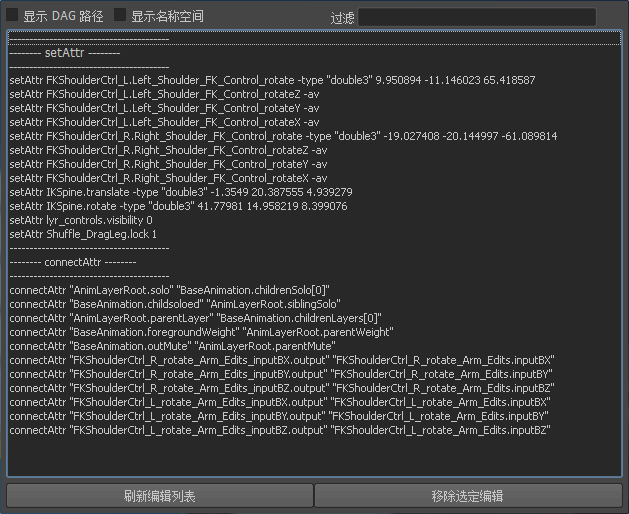This screenshot has width=629, height=514.
Task: Pick the setAttr lyr_controls.visibility 0 entry
Action: coord(81,220)
